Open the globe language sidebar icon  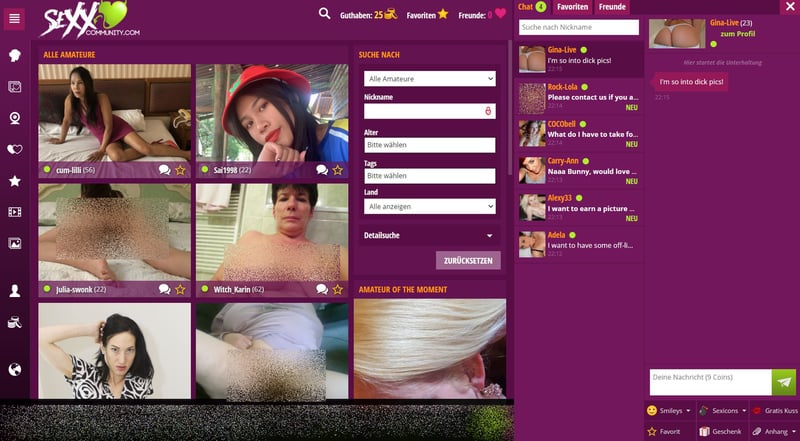coord(15,370)
